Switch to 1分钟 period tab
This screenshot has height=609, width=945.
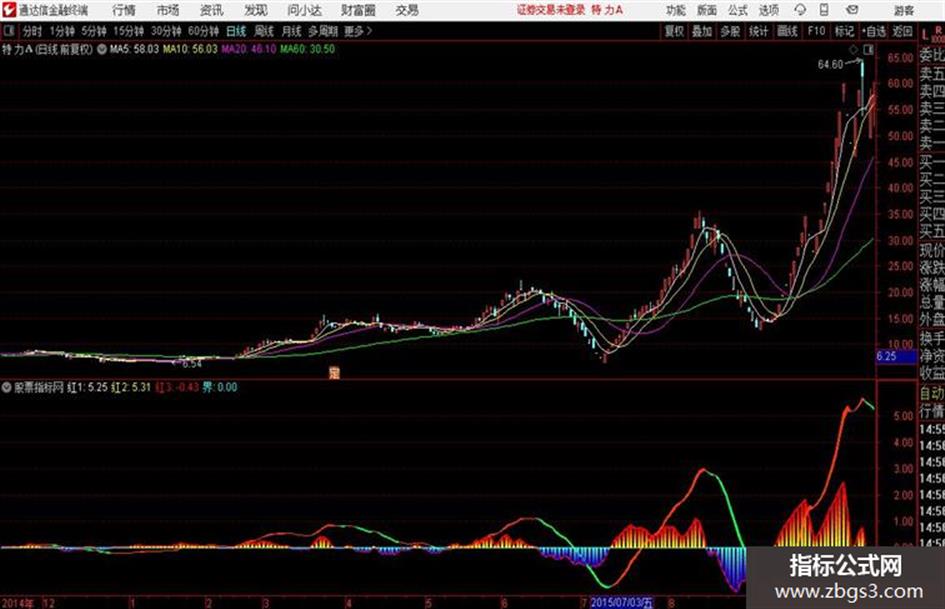[x=62, y=31]
